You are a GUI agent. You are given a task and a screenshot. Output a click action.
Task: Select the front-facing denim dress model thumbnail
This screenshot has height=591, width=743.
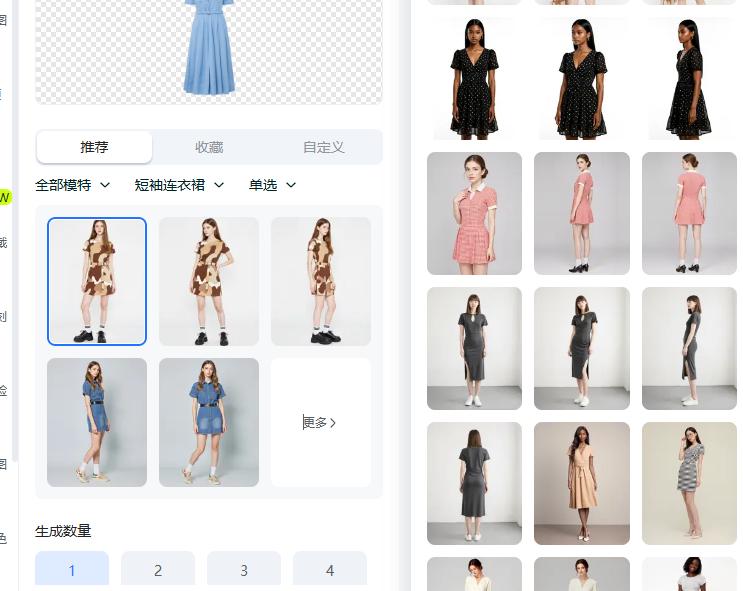pos(209,422)
